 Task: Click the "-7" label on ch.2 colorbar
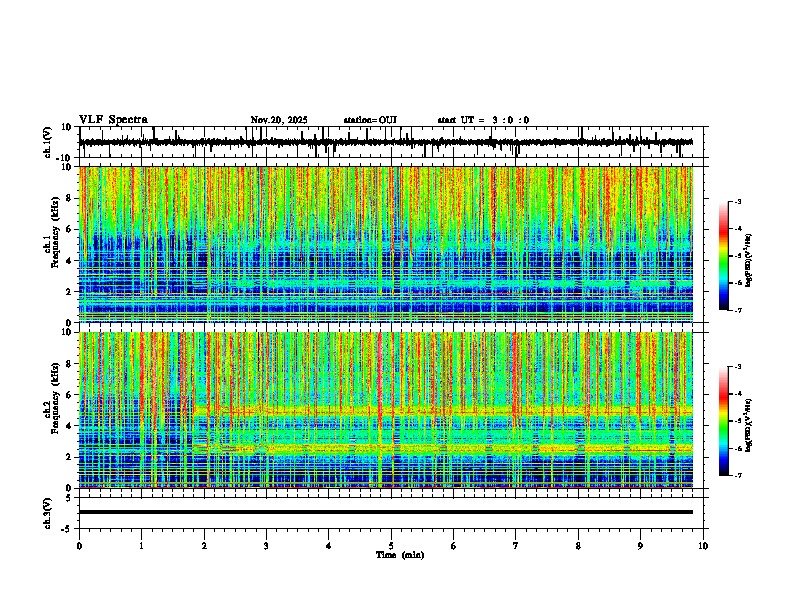(x=737, y=476)
